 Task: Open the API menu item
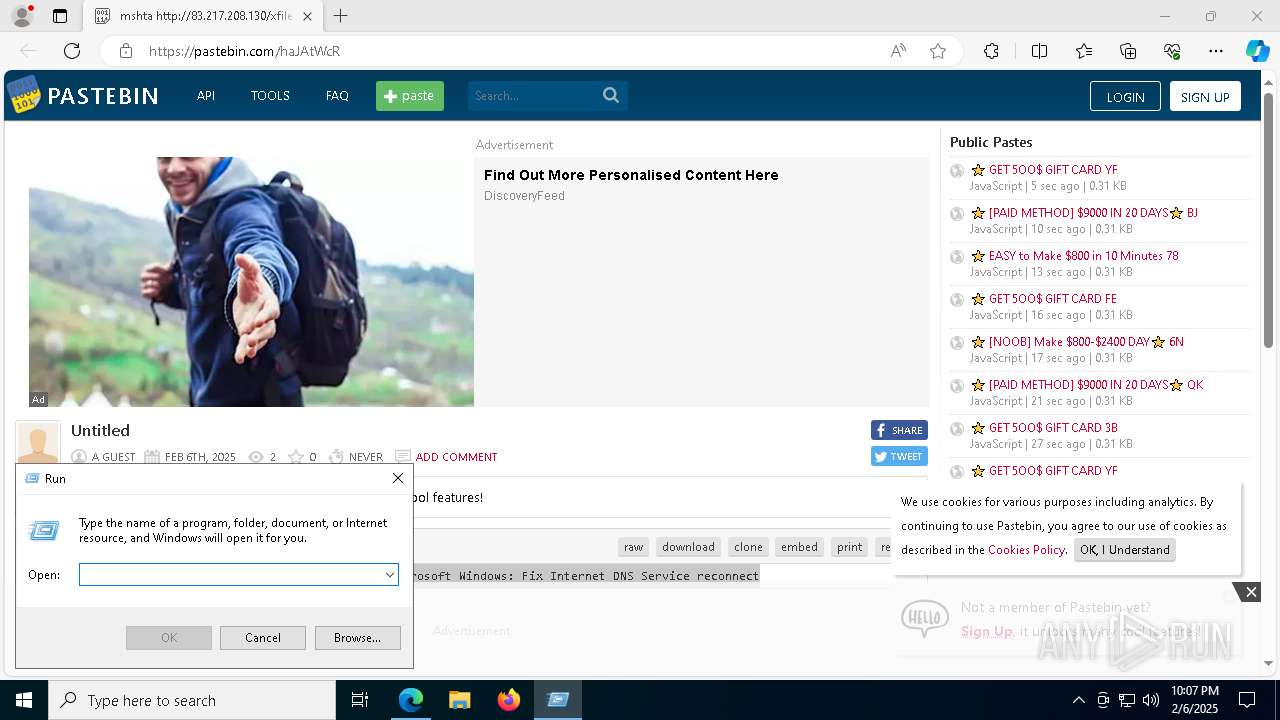click(206, 96)
